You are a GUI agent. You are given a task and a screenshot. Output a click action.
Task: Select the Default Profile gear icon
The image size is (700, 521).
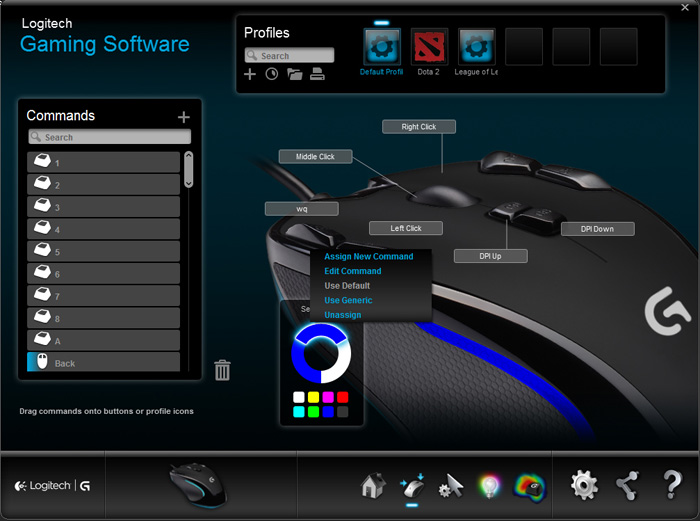tap(382, 47)
